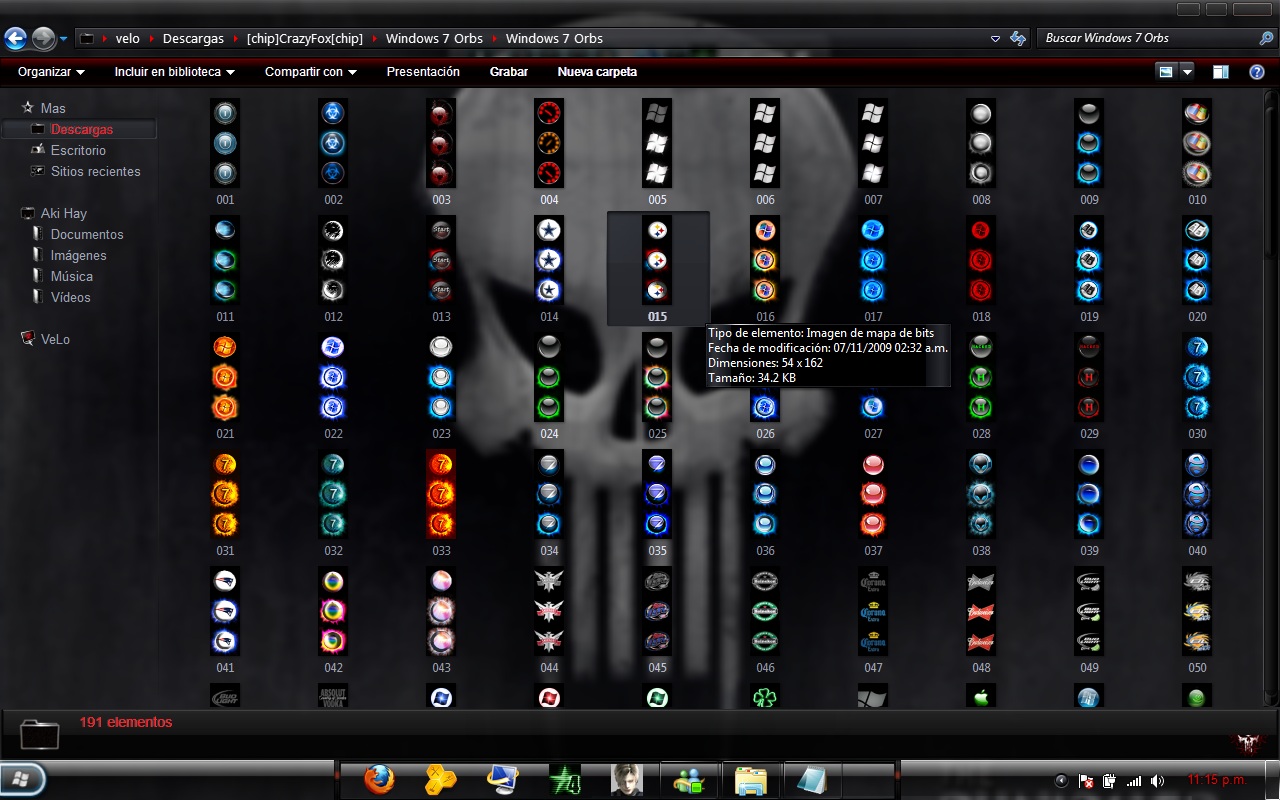Select the biohazard orb image 002
The width and height of the screenshot is (1280, 800).
[x=333, y=143]
